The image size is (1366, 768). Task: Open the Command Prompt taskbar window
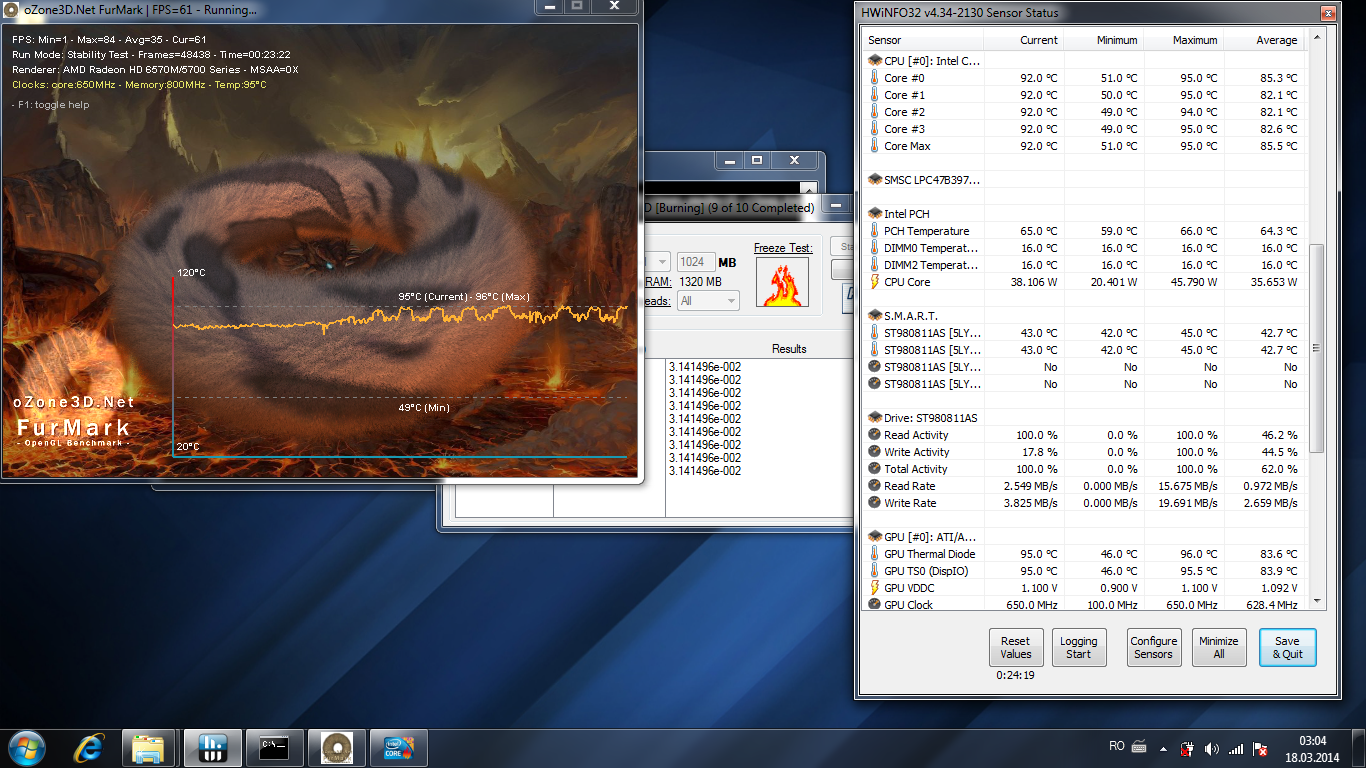(x=274, y=747)
